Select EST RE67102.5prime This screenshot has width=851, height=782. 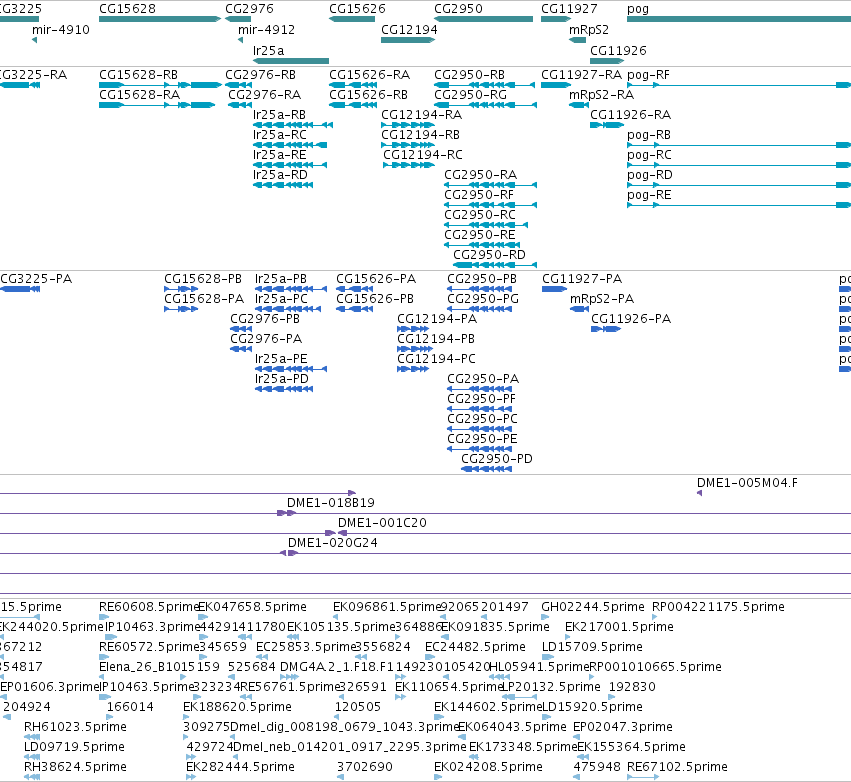click(677, 767)
